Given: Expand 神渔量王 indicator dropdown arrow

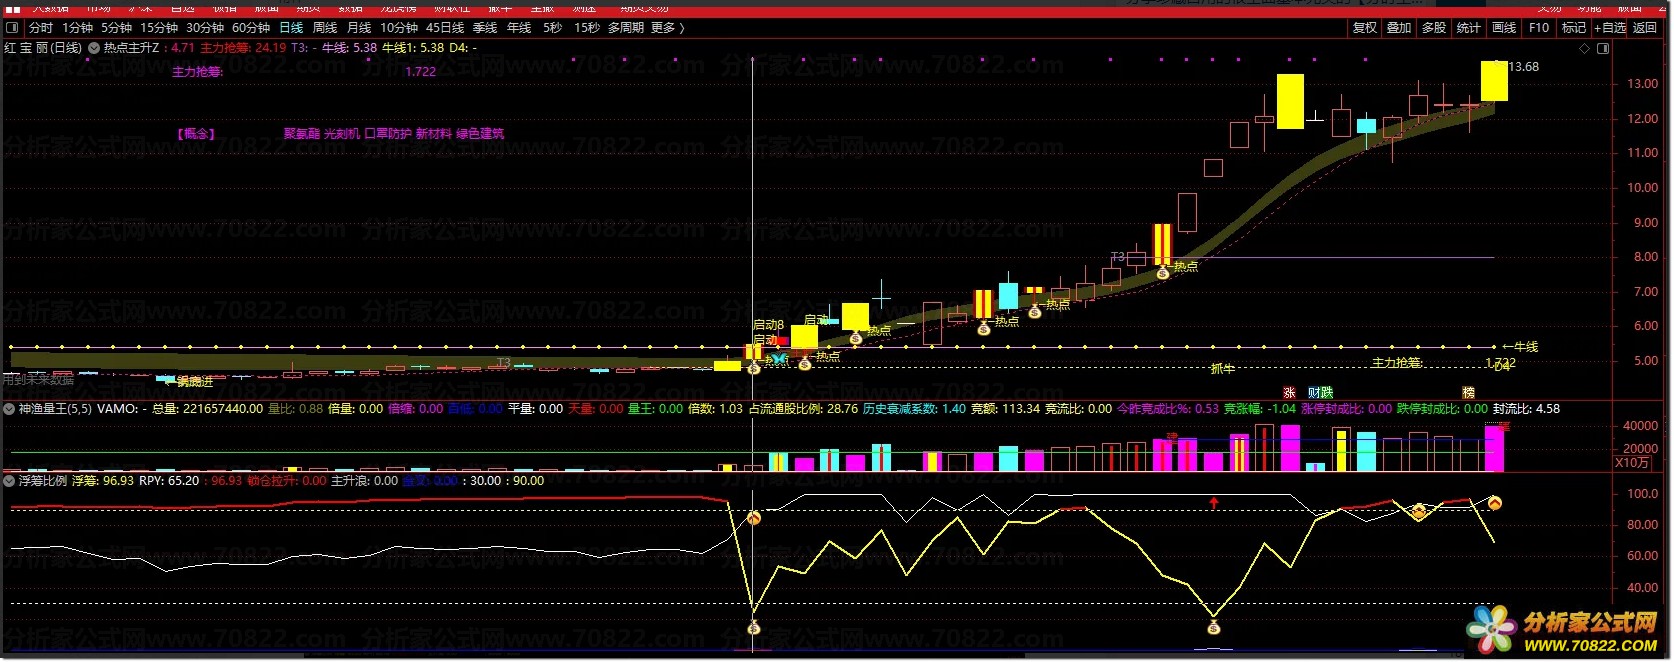Looking at the screenshot, I should [x=10, y=409].
